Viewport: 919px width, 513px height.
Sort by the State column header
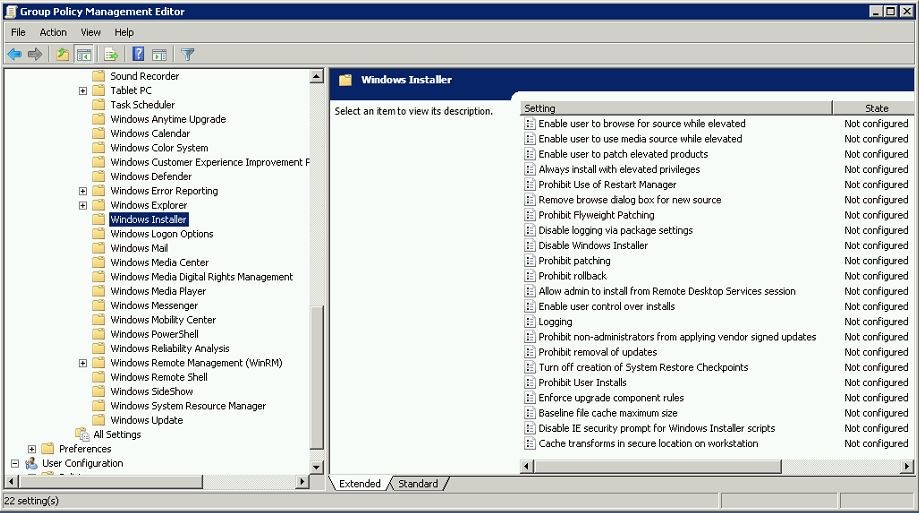coord(876,108)
